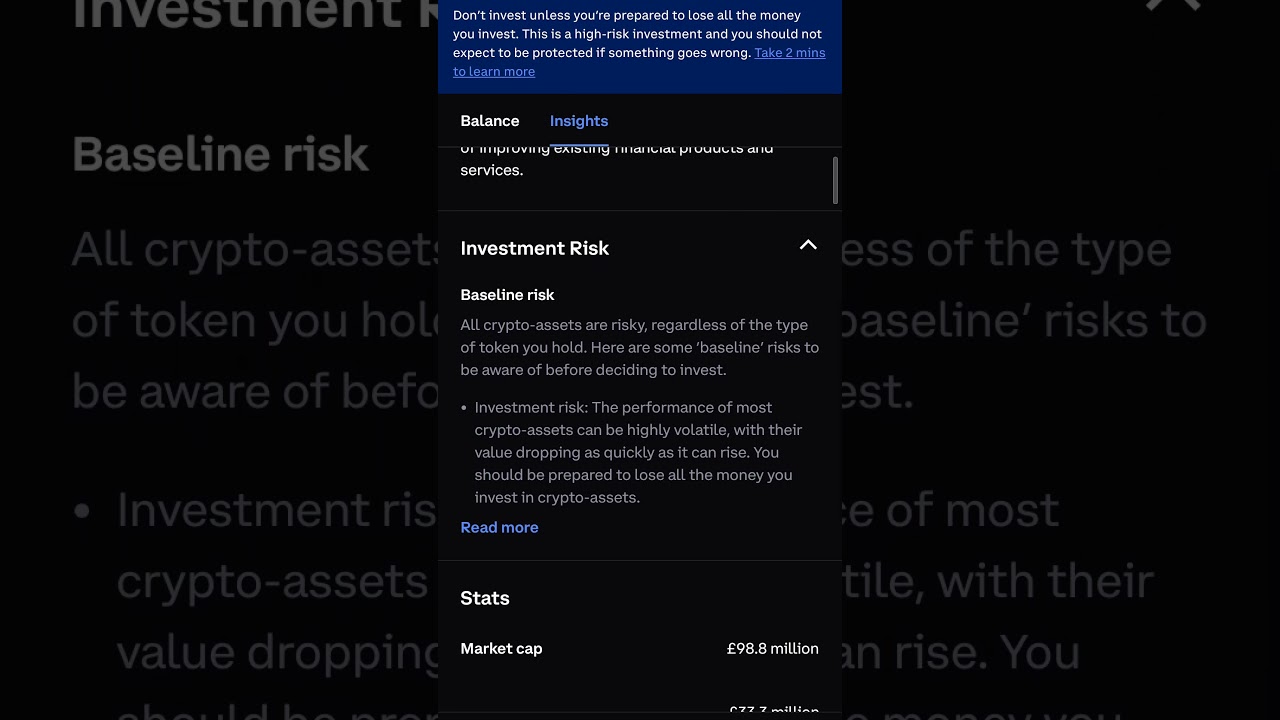
Task: Click the 'Investment risk' bullet paragraph
Action: click(640, 452)
